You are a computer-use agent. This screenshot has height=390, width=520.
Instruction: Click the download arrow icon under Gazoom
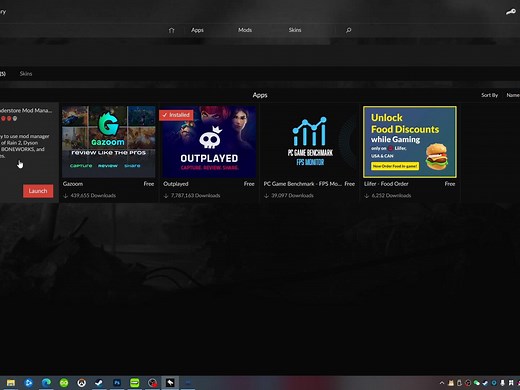click(66, 196)
